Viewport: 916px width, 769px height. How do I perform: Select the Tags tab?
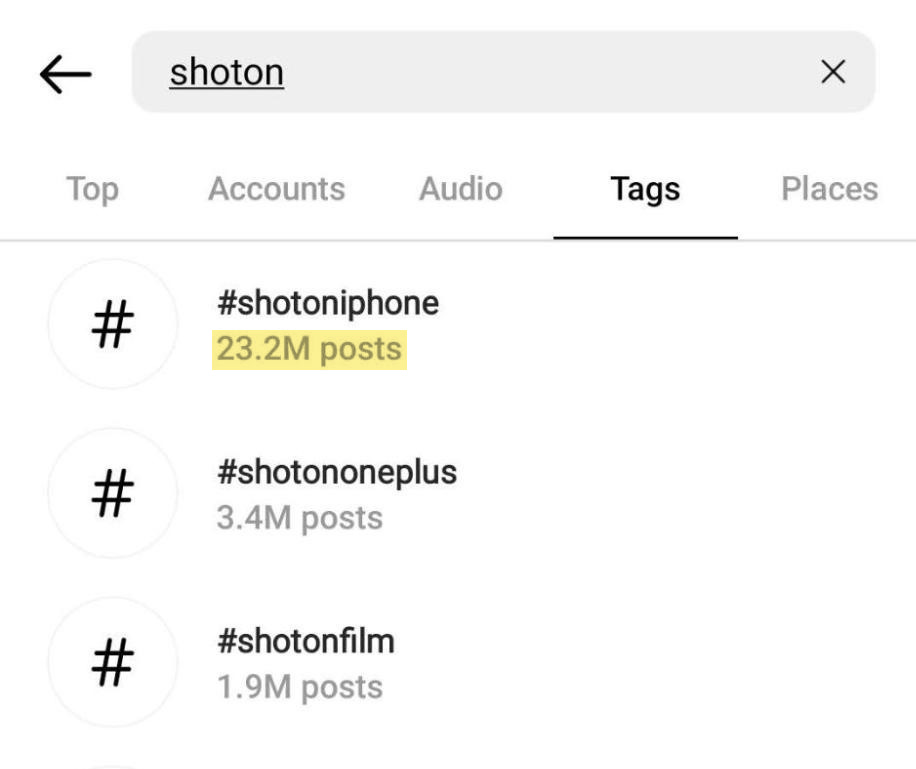click(645, 188)
